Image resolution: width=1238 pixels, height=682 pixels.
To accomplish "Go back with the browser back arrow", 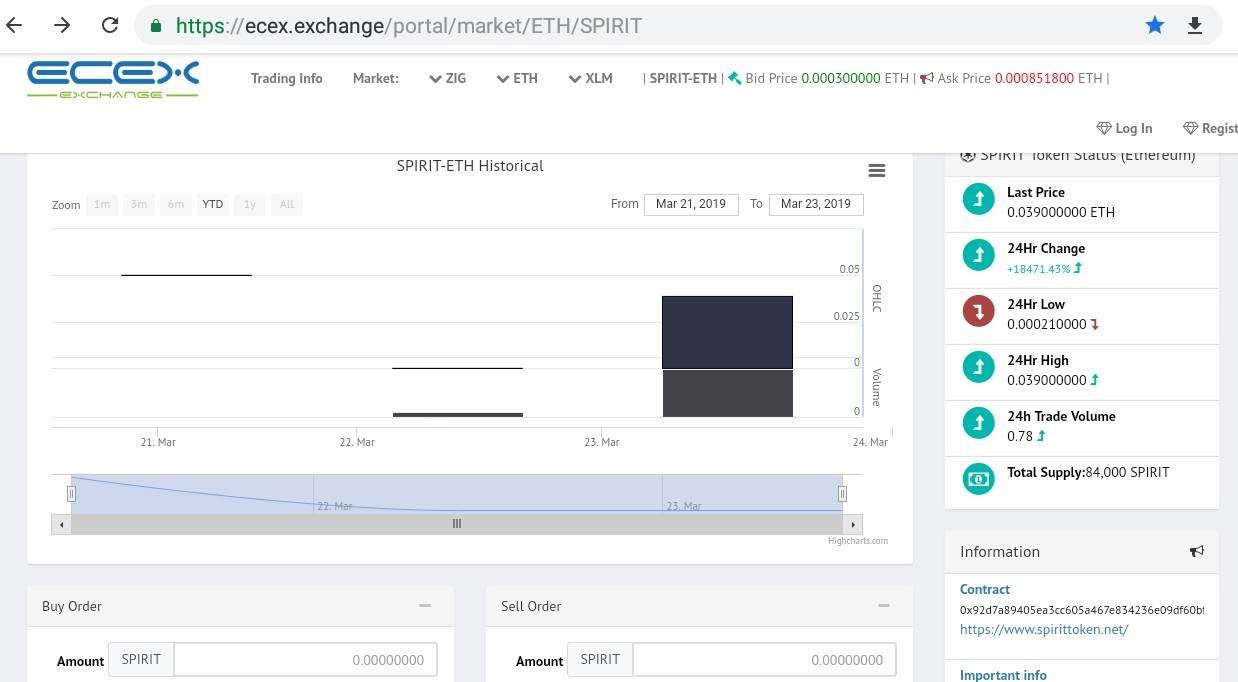I will (x=14, y=25).
